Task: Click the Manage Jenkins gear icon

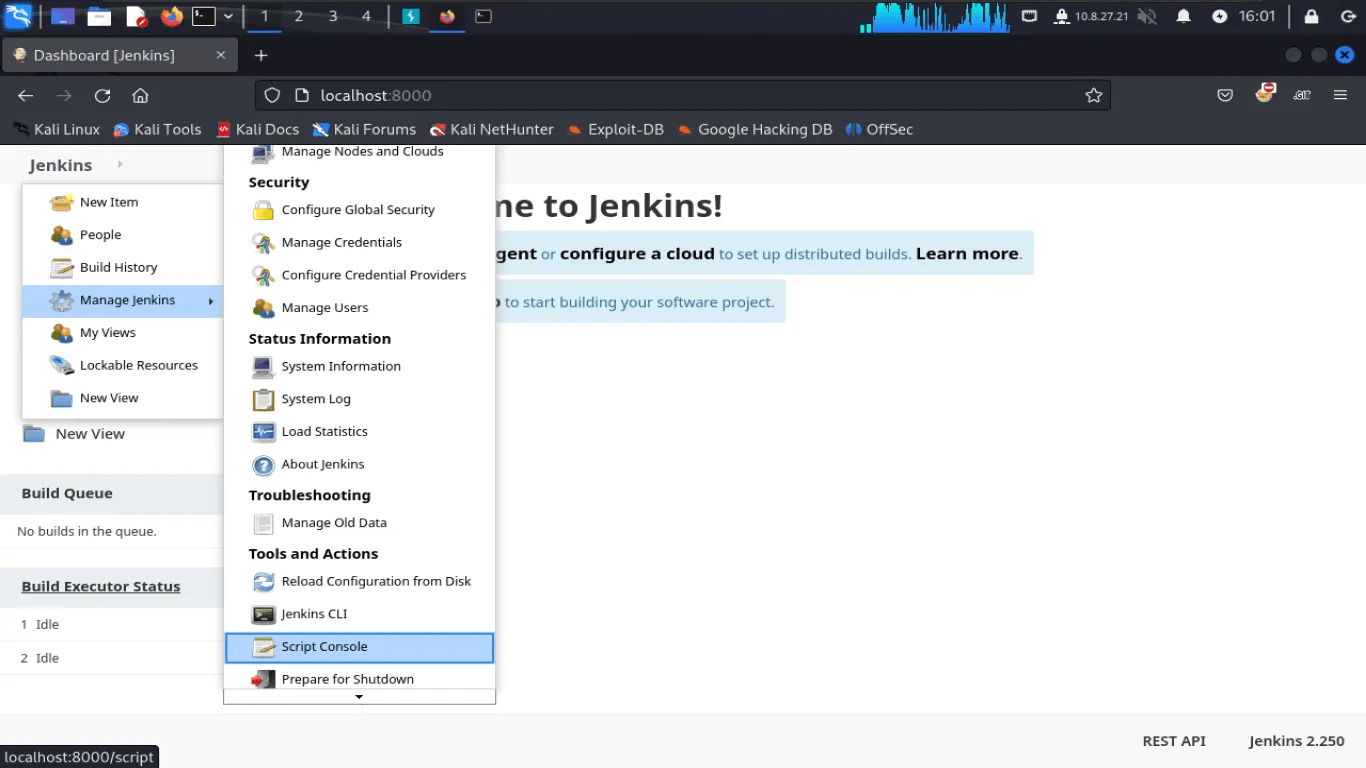Action: pyautogui.click(x=62, y=300)
